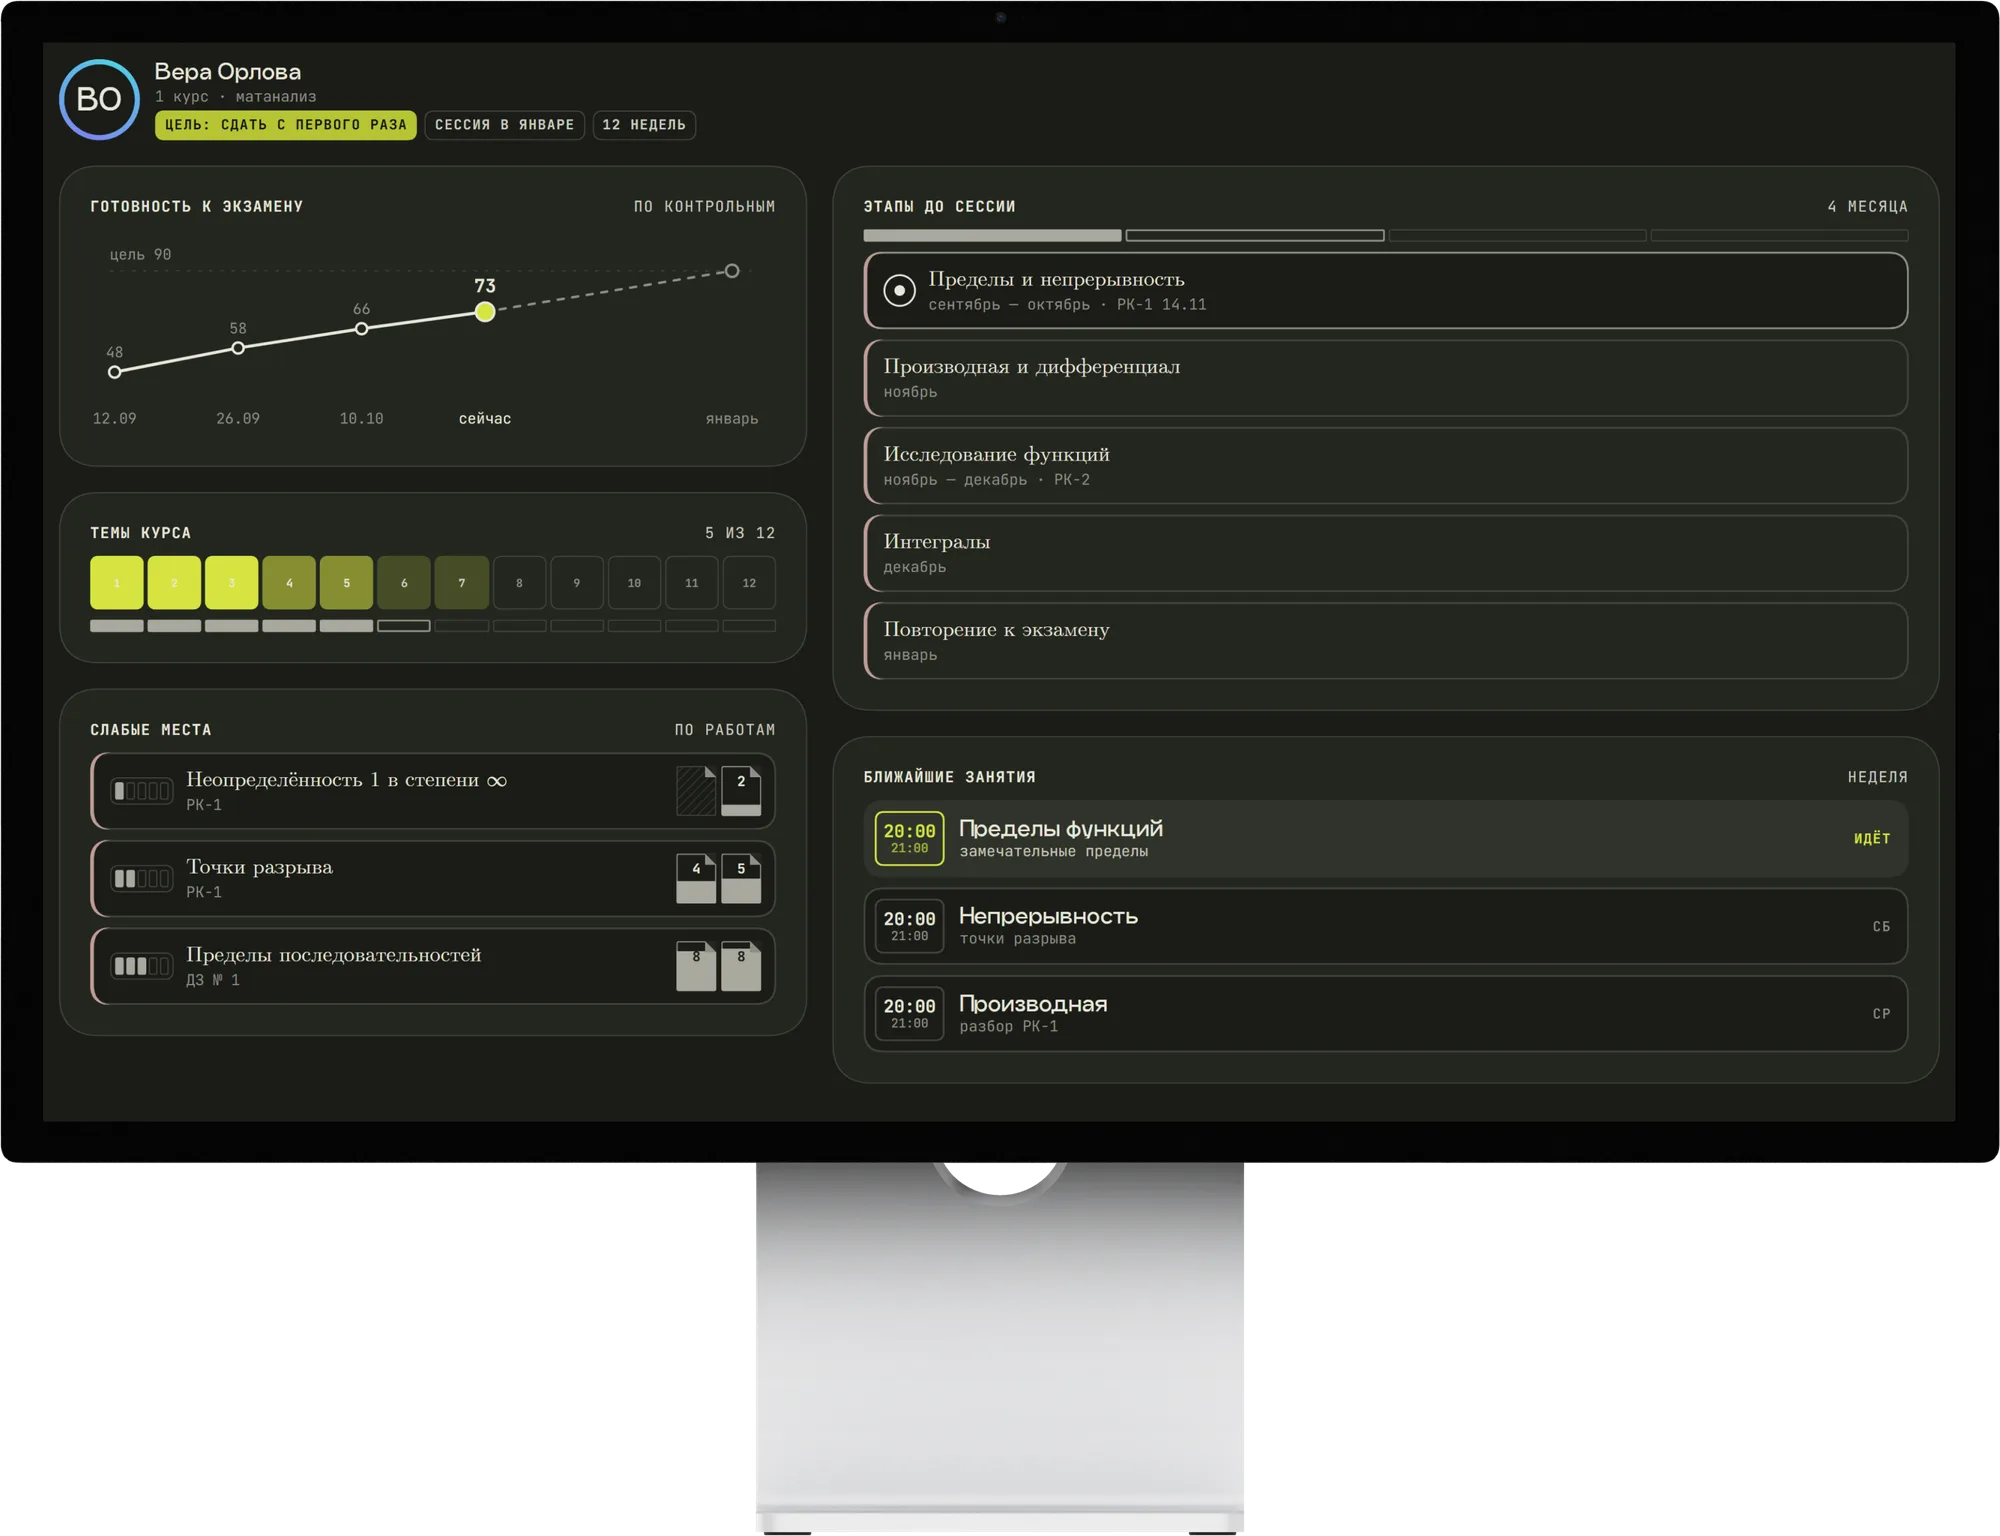Open stage 'Повторение к экзамену'
2000x1536 pixels.
point(1386,641)
